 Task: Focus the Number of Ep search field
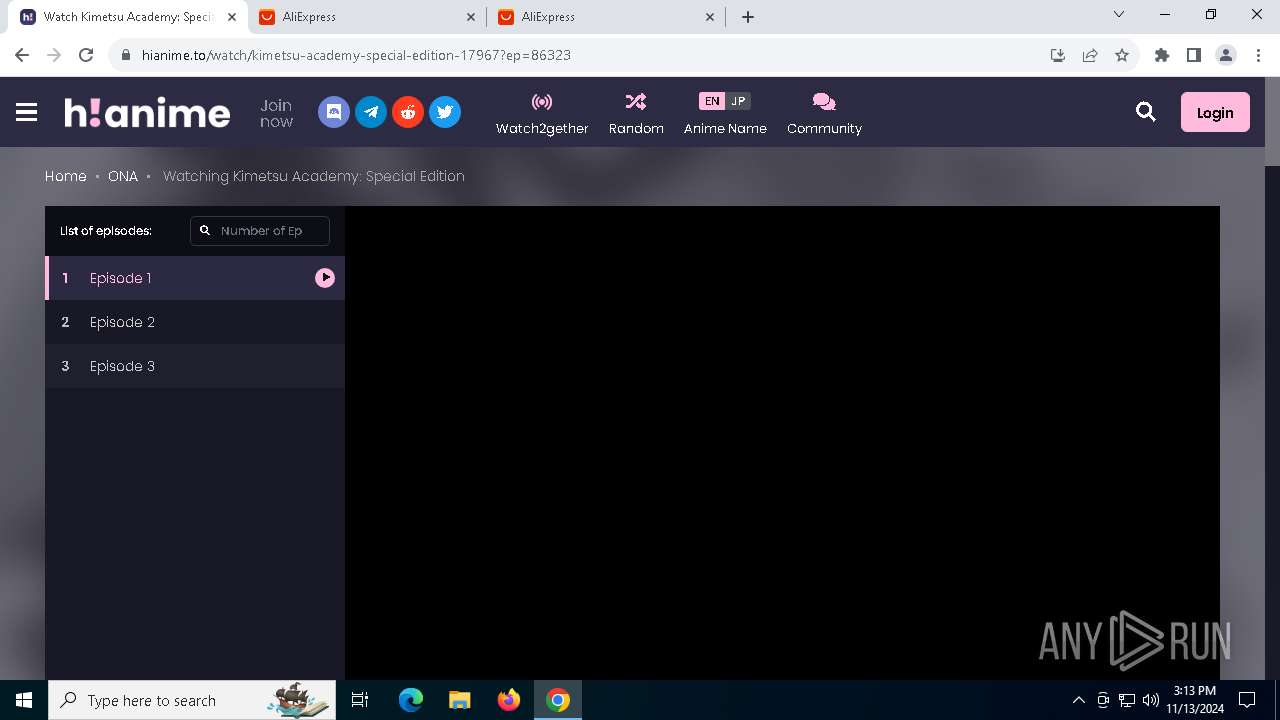[x=260, y=230]
